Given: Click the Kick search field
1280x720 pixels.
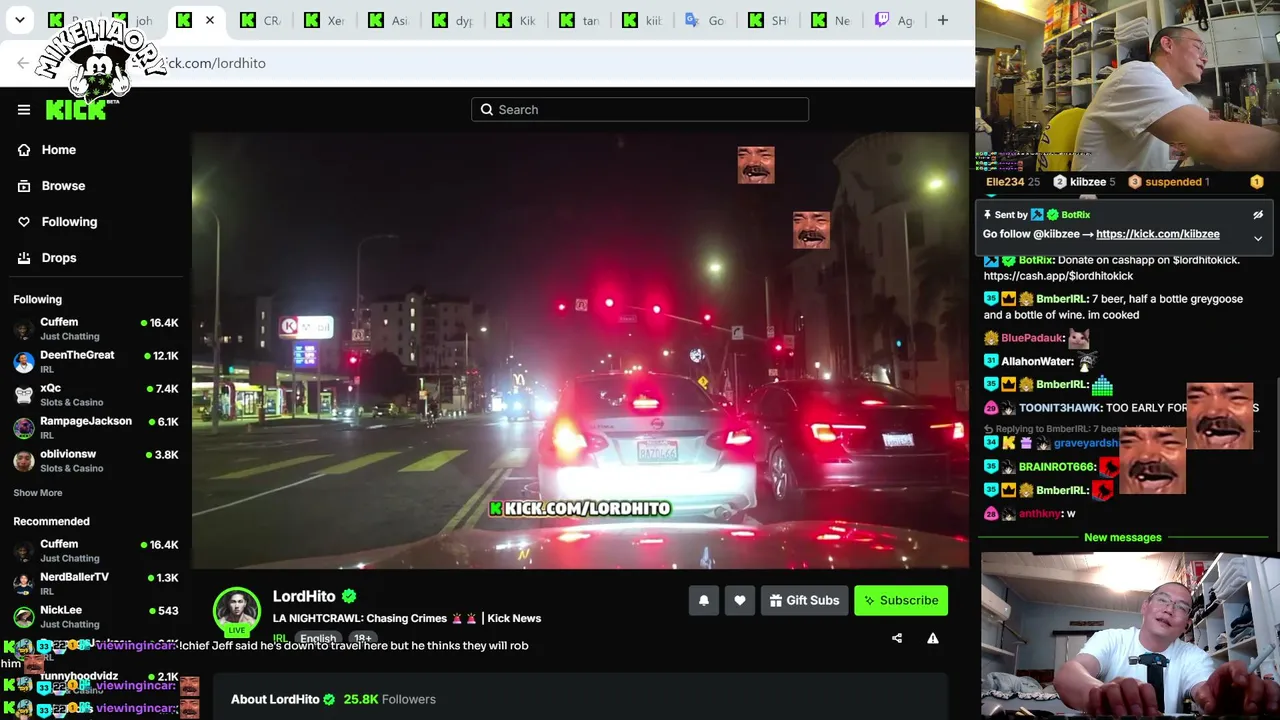Looking at the screenshot, I should click(x=640, y=110).
